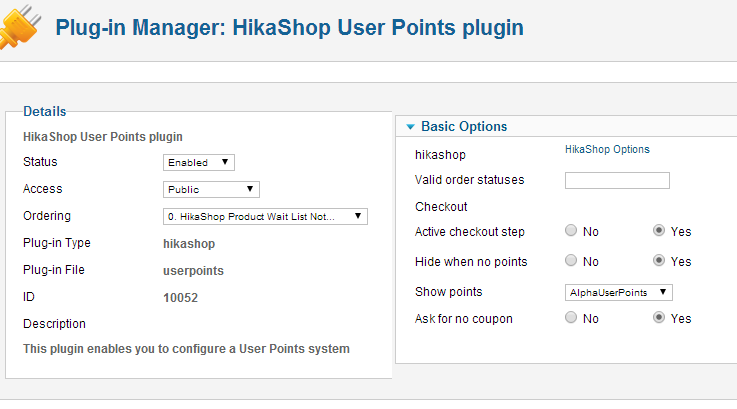Click the Valid order statuses text field
This screenshot has width=737, height=409.
click(x=617, y=181)
